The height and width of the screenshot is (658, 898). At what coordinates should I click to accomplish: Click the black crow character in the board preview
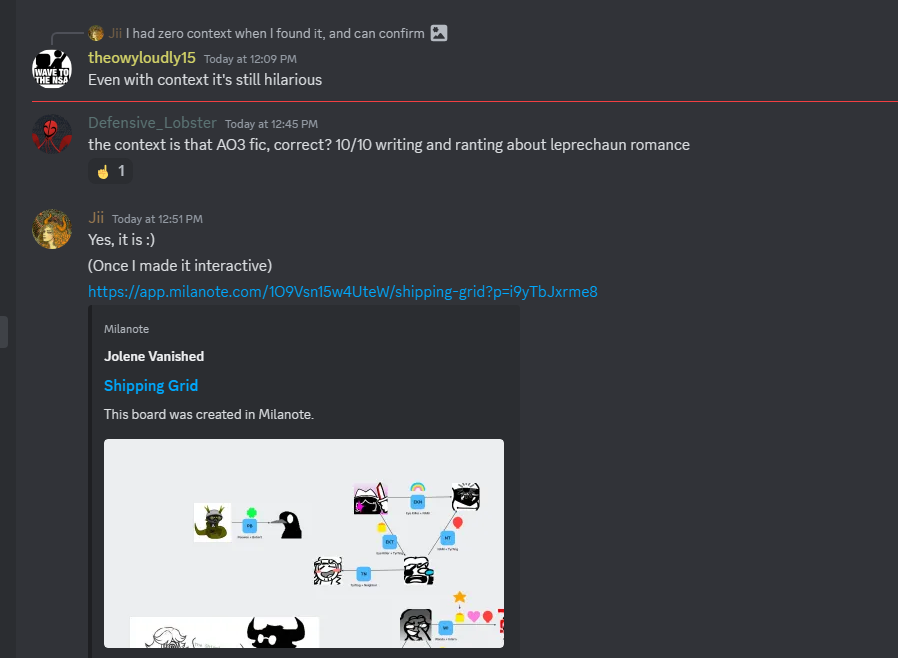288,525
